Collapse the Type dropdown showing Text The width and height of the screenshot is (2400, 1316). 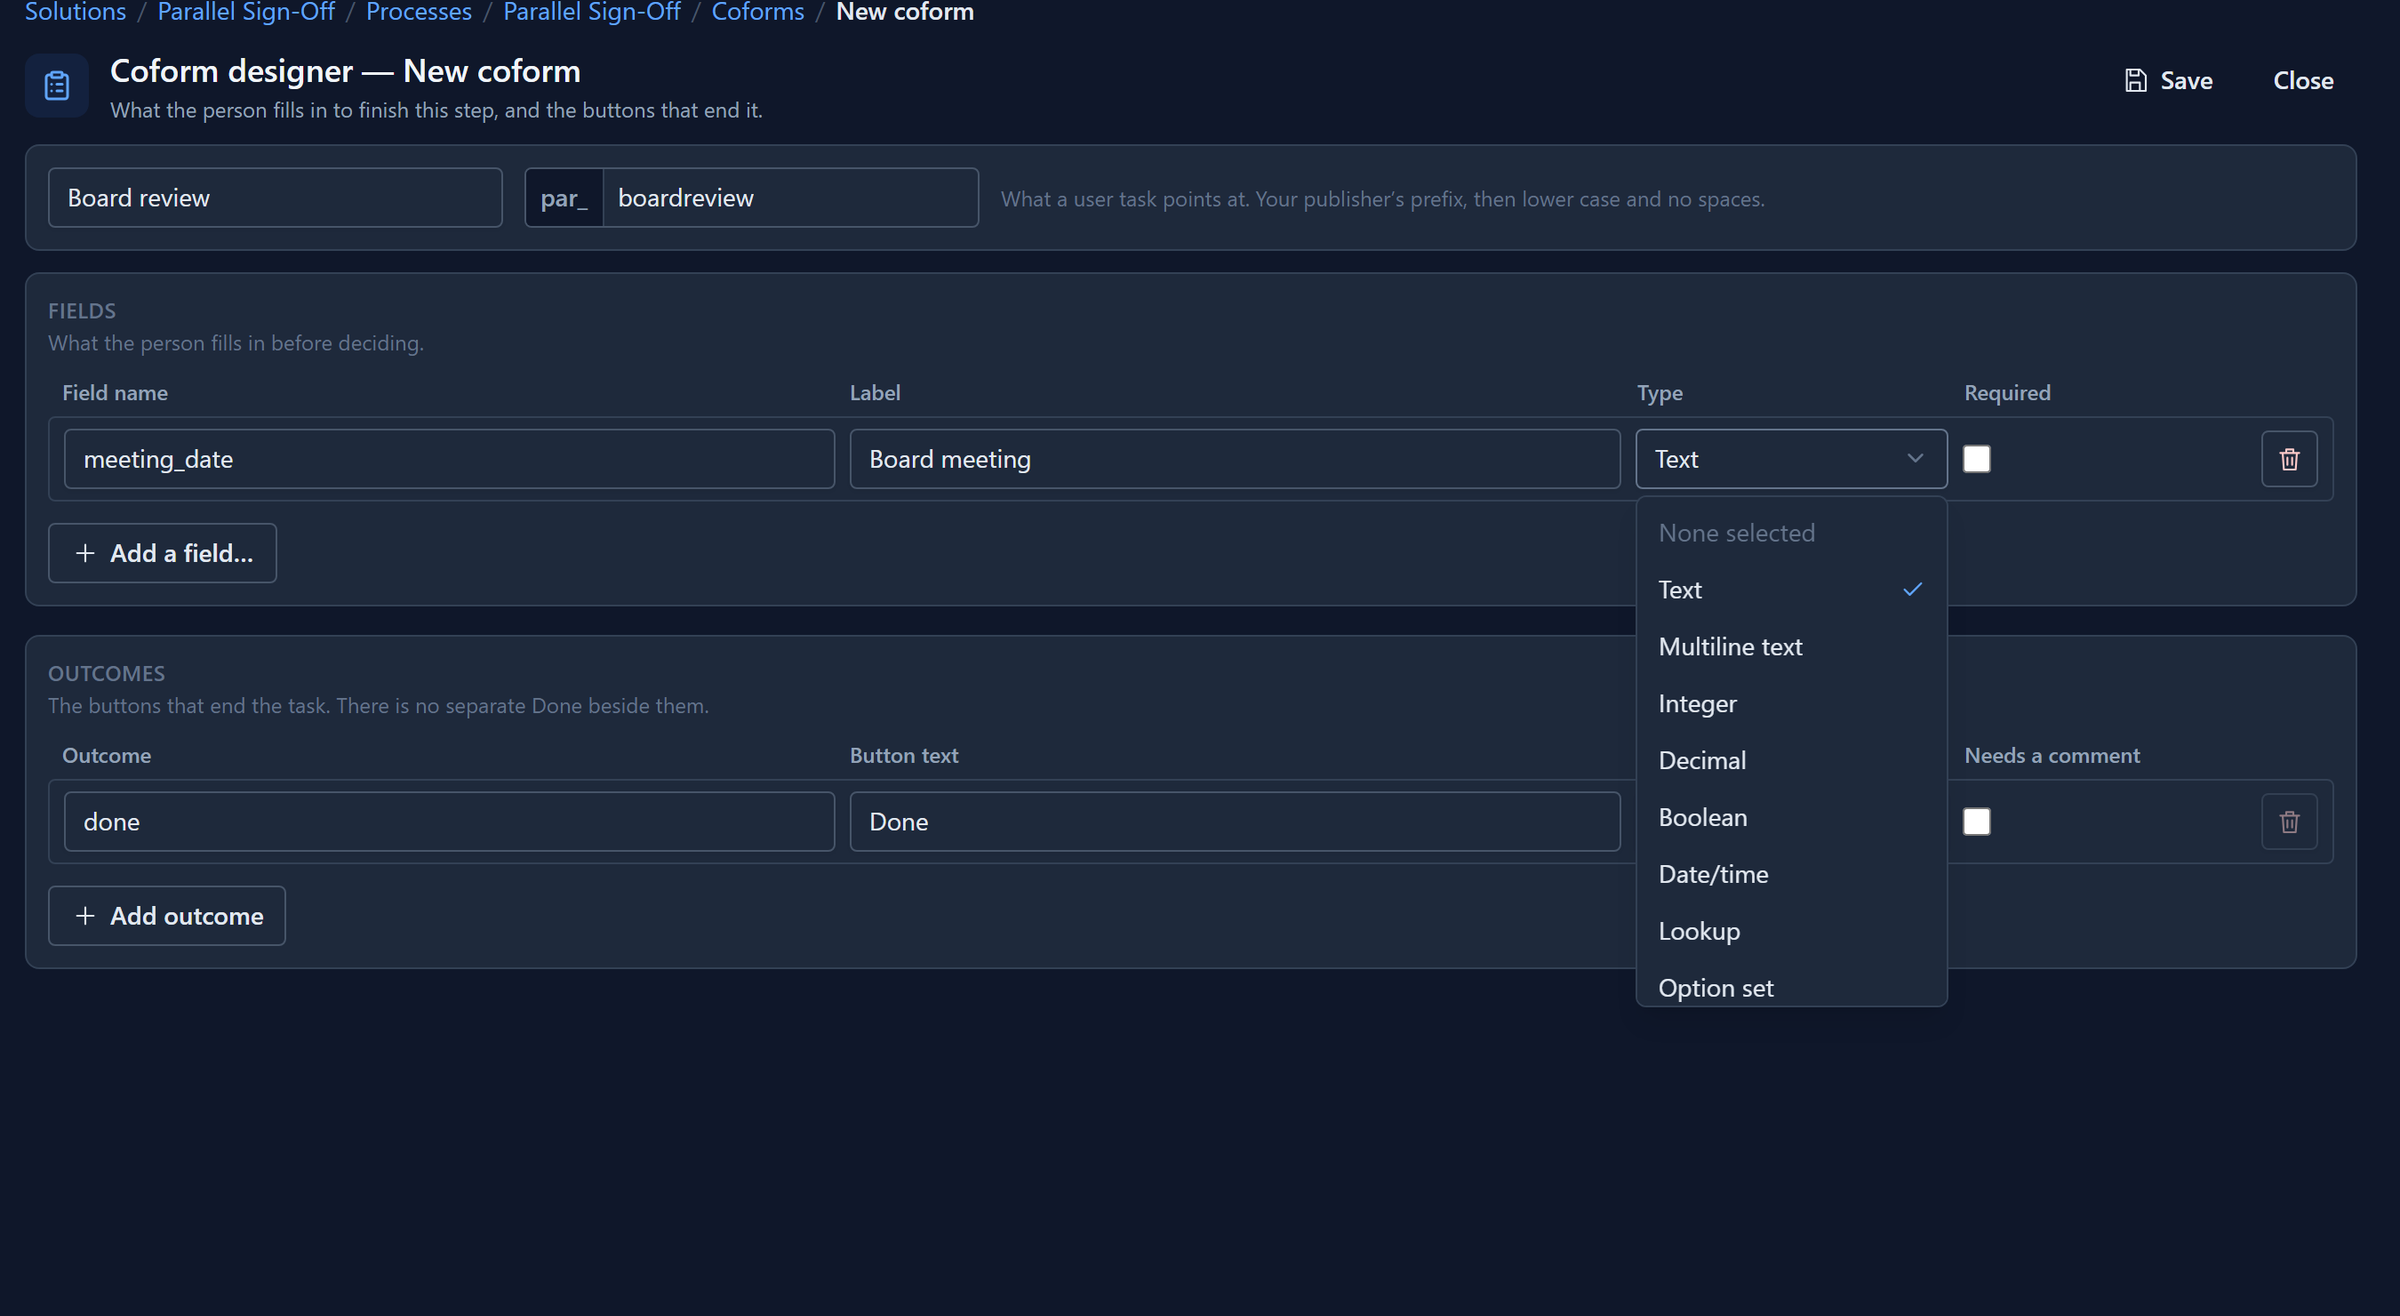pos(1791,459)
